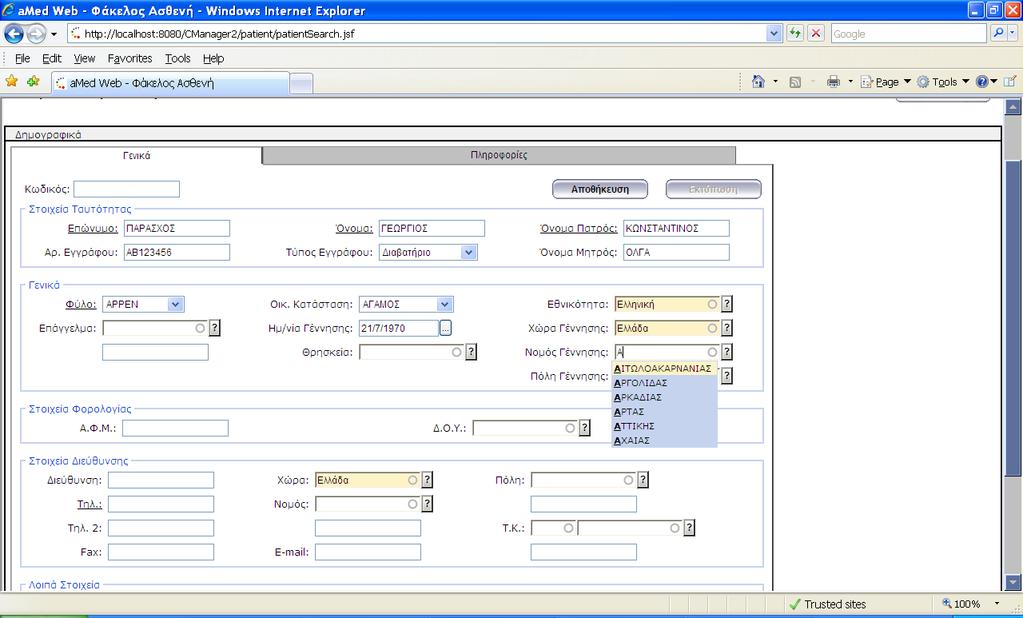
Task: Click the page scrollbar up arrow
Action: click(x=1013, y=106)
